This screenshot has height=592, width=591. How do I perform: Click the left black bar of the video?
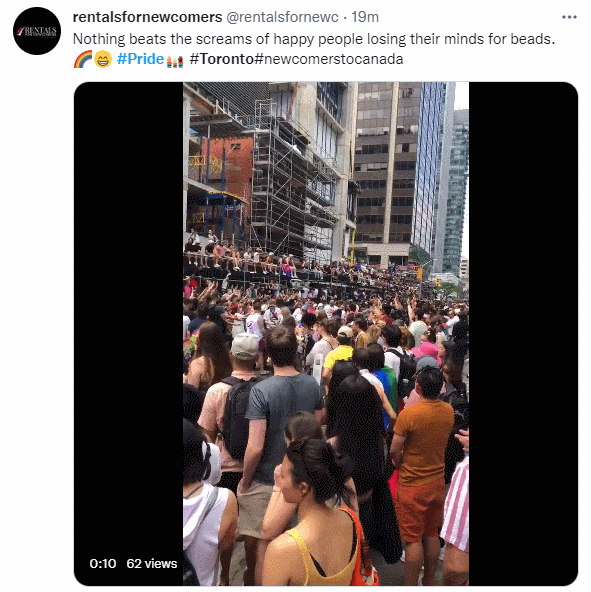click(128, 321)
